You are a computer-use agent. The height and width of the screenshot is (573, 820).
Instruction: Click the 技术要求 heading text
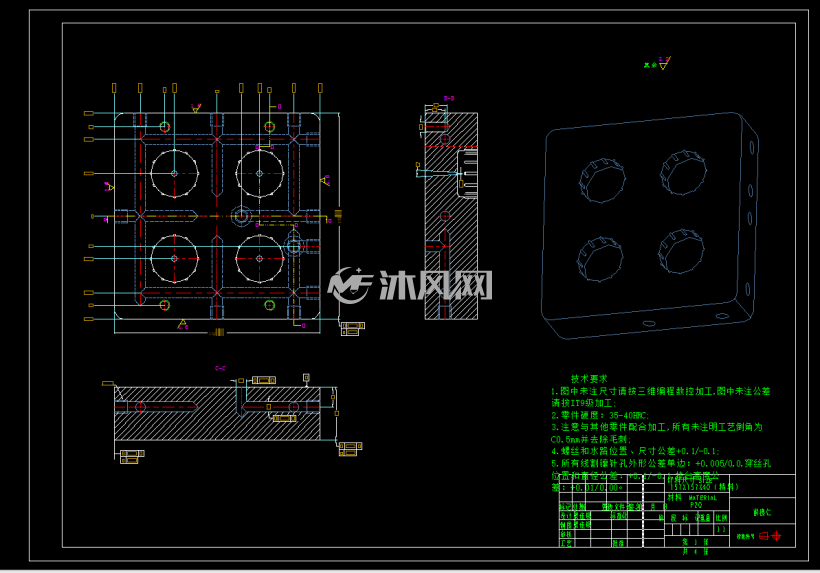pos(589,379)
